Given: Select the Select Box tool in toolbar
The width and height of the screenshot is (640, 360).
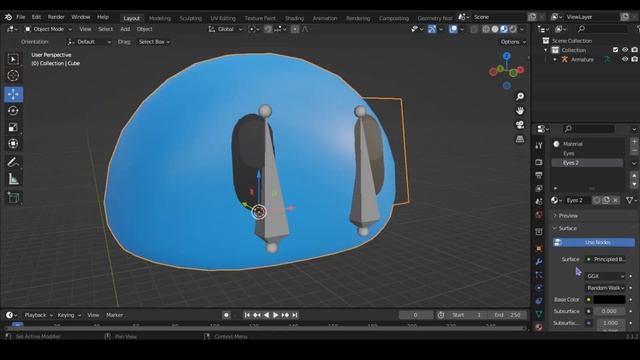Looking at the screenshot, I should pos(13,59).
